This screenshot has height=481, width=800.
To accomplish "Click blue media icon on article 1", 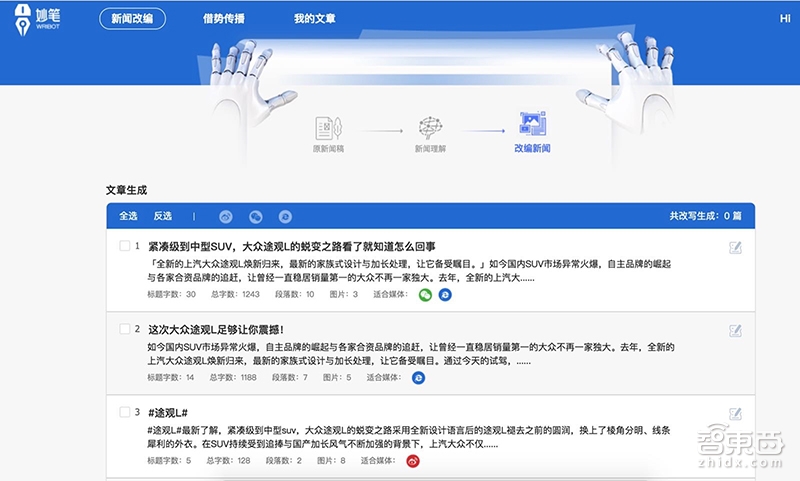I will tap(445, 295).
